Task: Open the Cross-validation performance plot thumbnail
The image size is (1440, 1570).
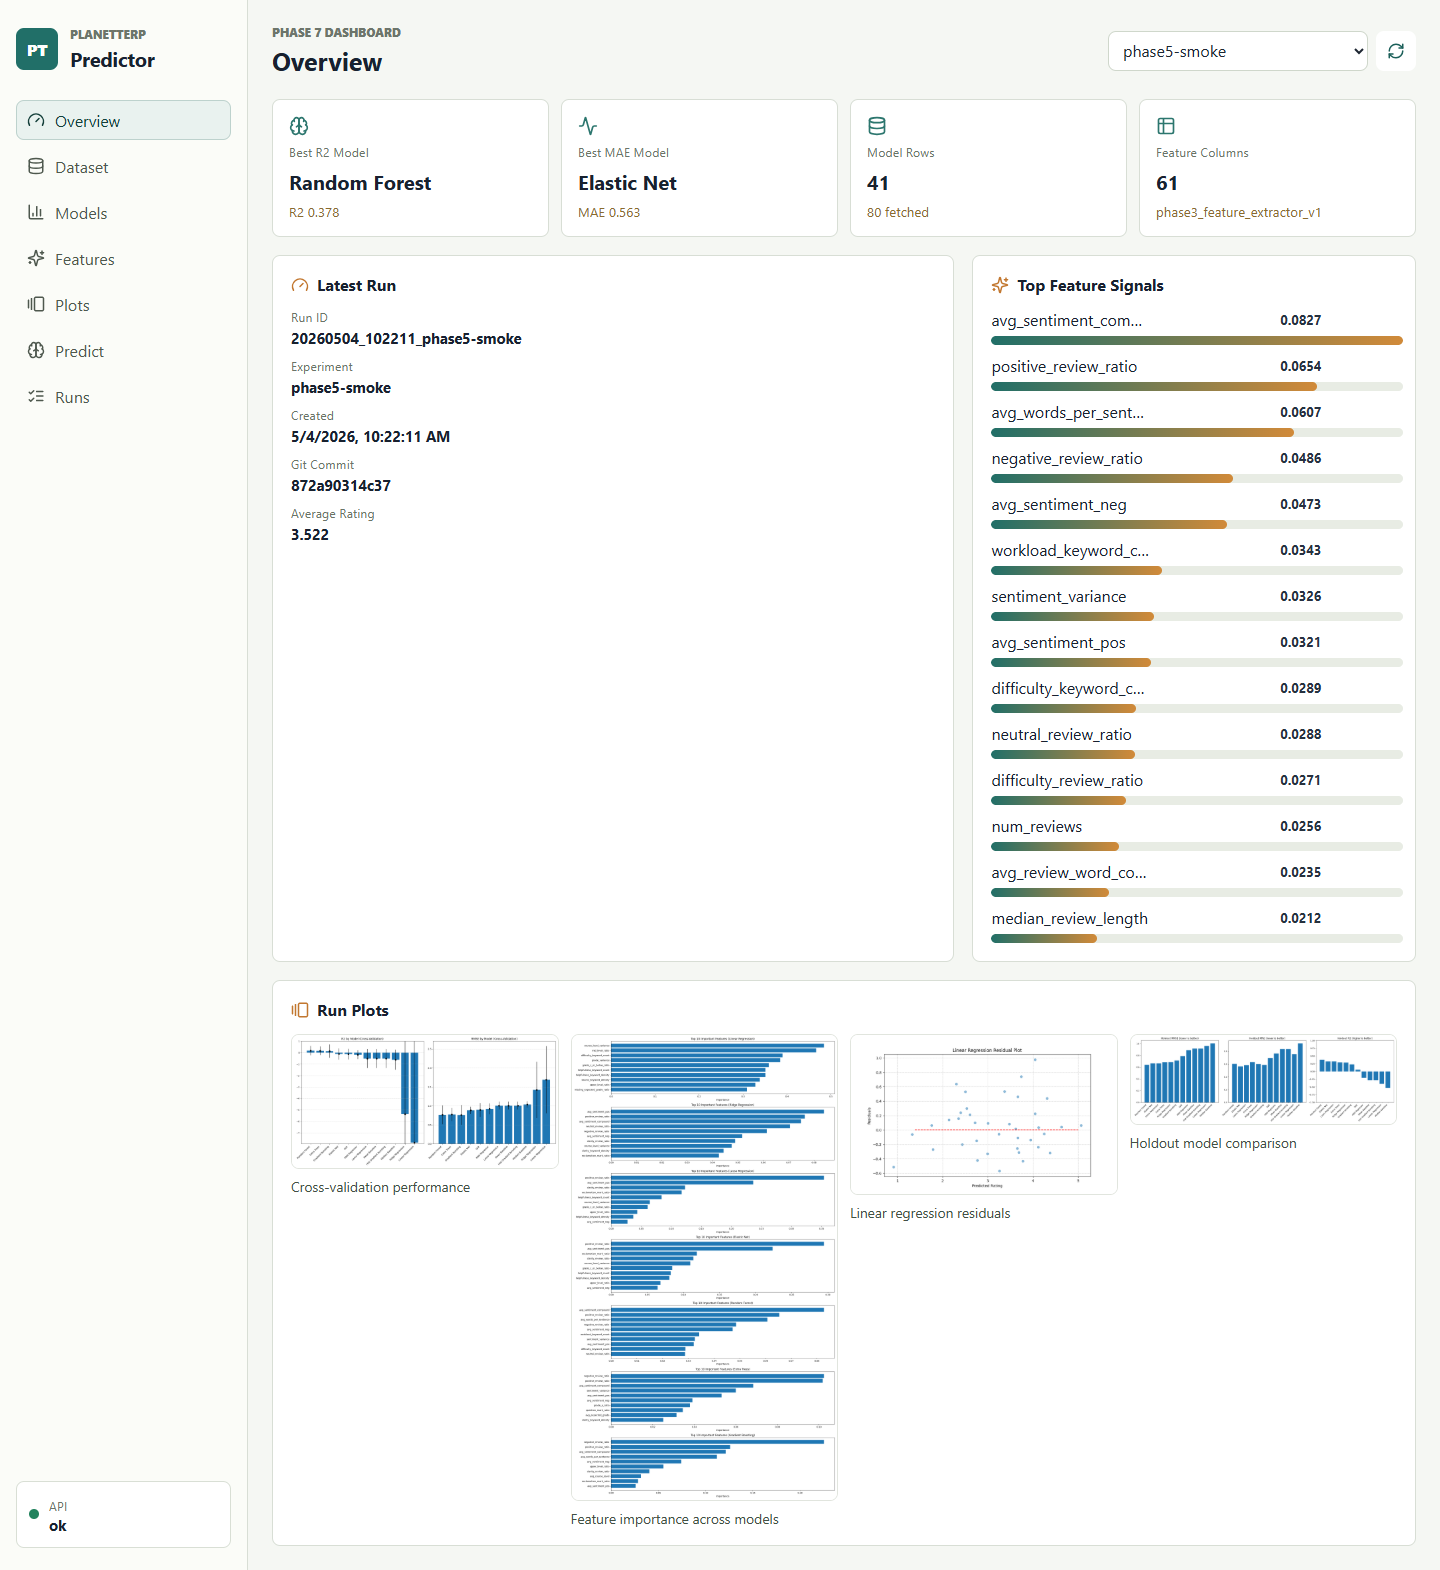Action: (x=424, y=1101)
